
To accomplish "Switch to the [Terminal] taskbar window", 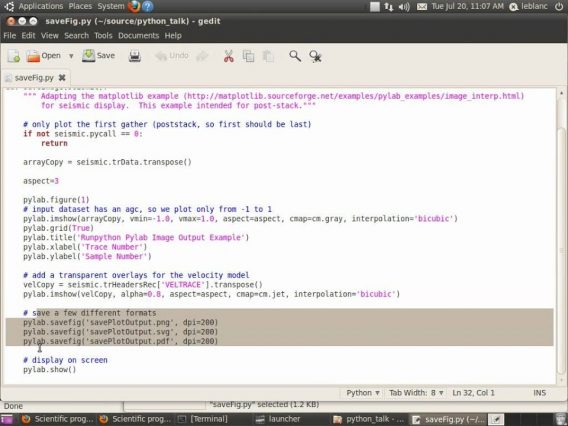I will (203, 419).
